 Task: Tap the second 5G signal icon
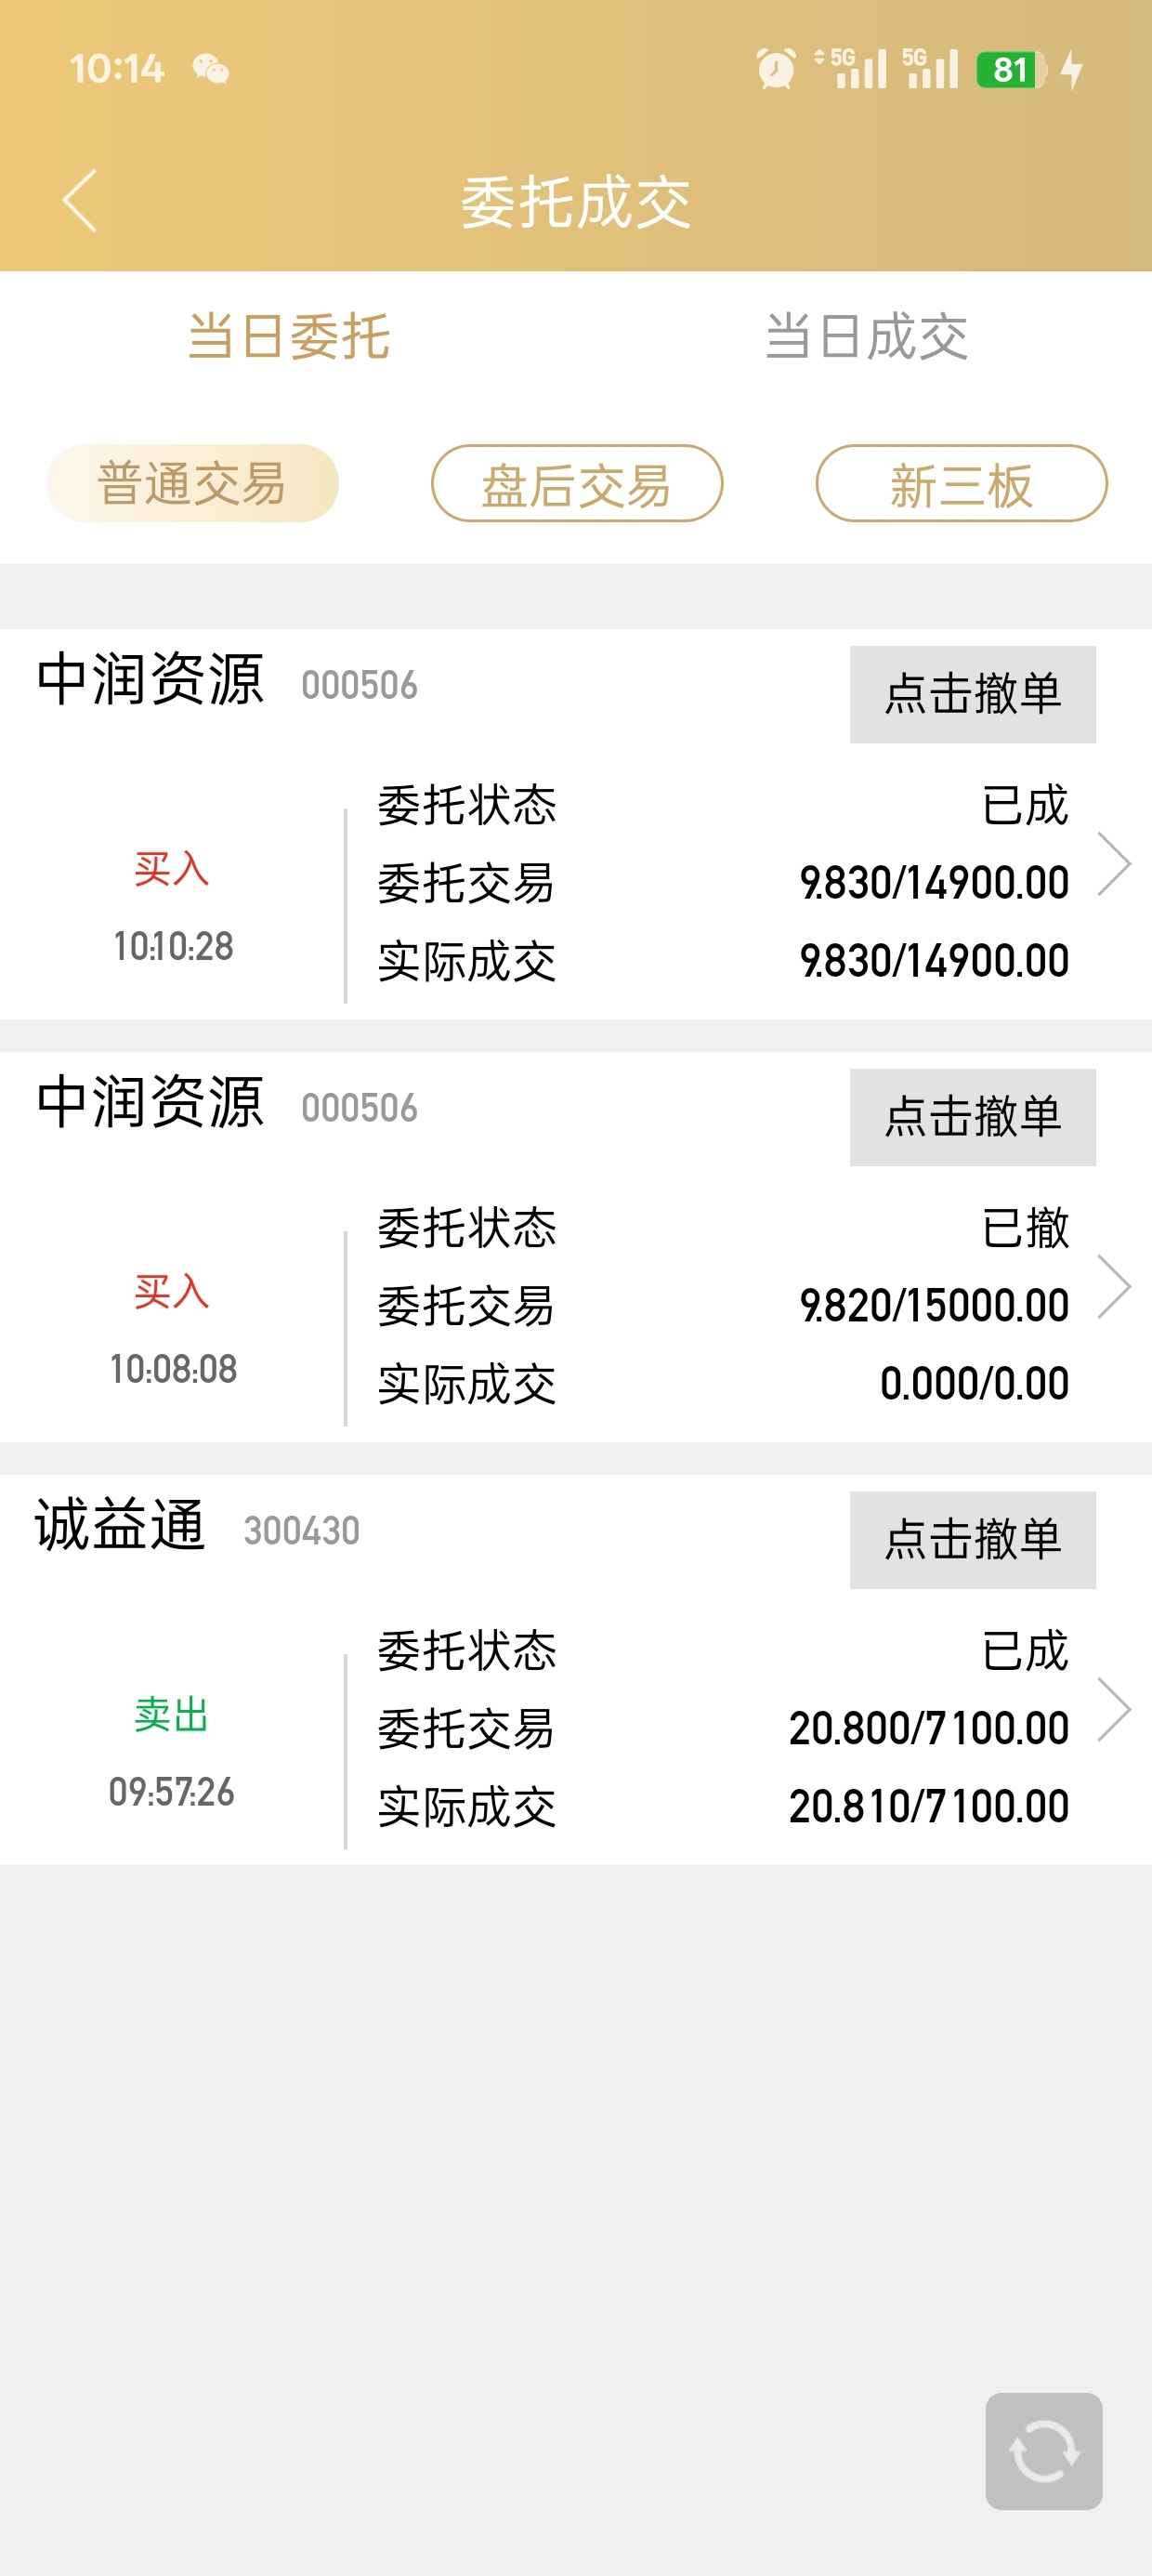click(930, 68)
